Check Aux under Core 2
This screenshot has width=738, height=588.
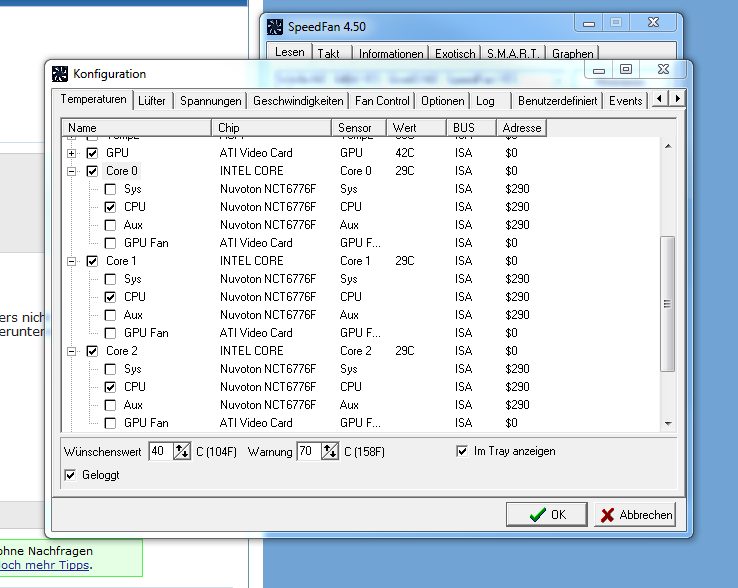pyautogui.click(x=110, y=405)
